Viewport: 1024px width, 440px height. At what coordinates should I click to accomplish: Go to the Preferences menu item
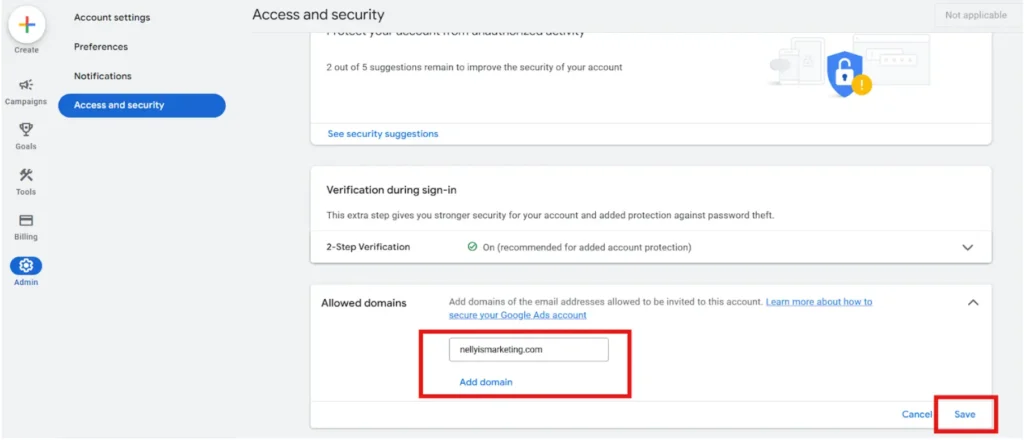point(101,47)
